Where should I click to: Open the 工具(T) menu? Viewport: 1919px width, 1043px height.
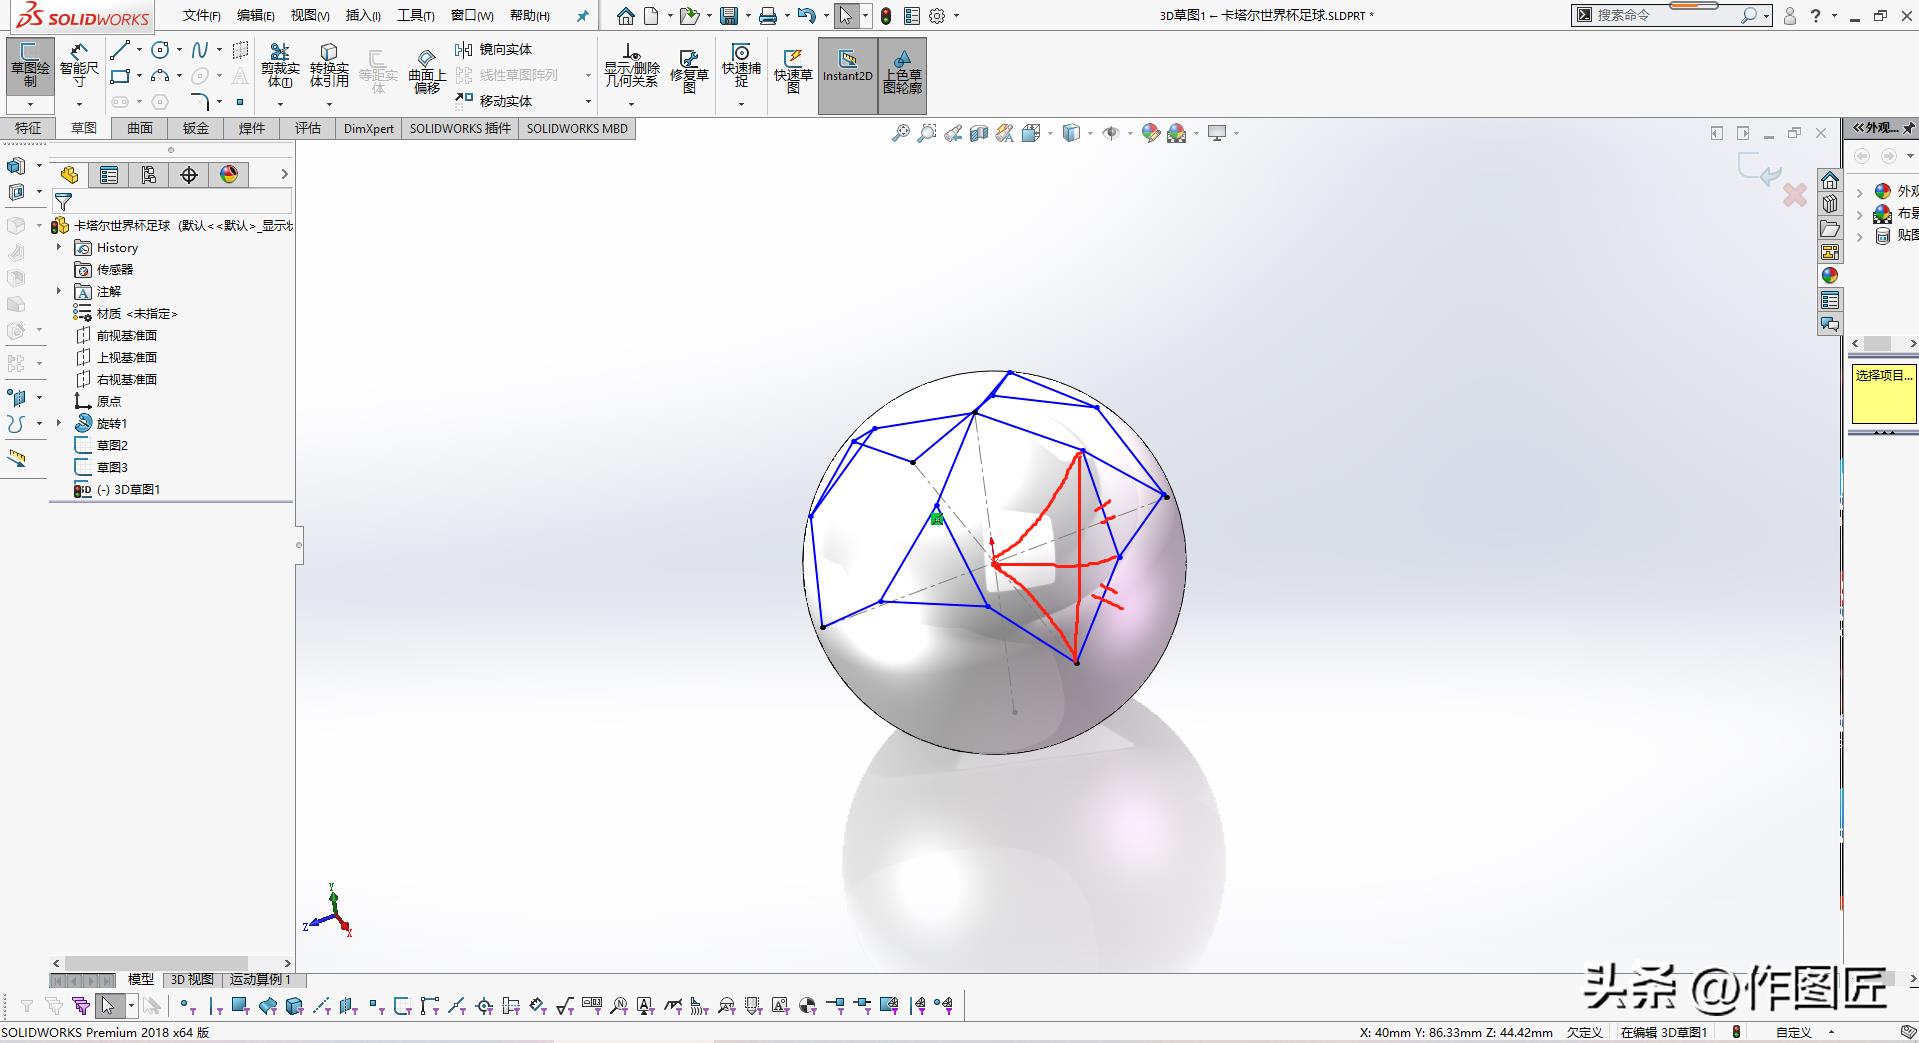[415, 15]
